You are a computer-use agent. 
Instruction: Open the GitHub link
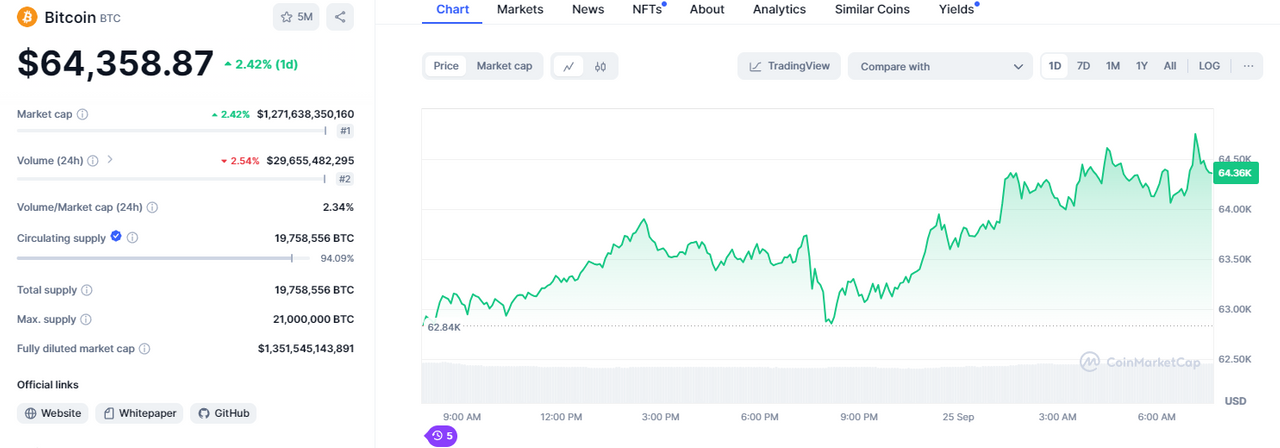(223, 413)
